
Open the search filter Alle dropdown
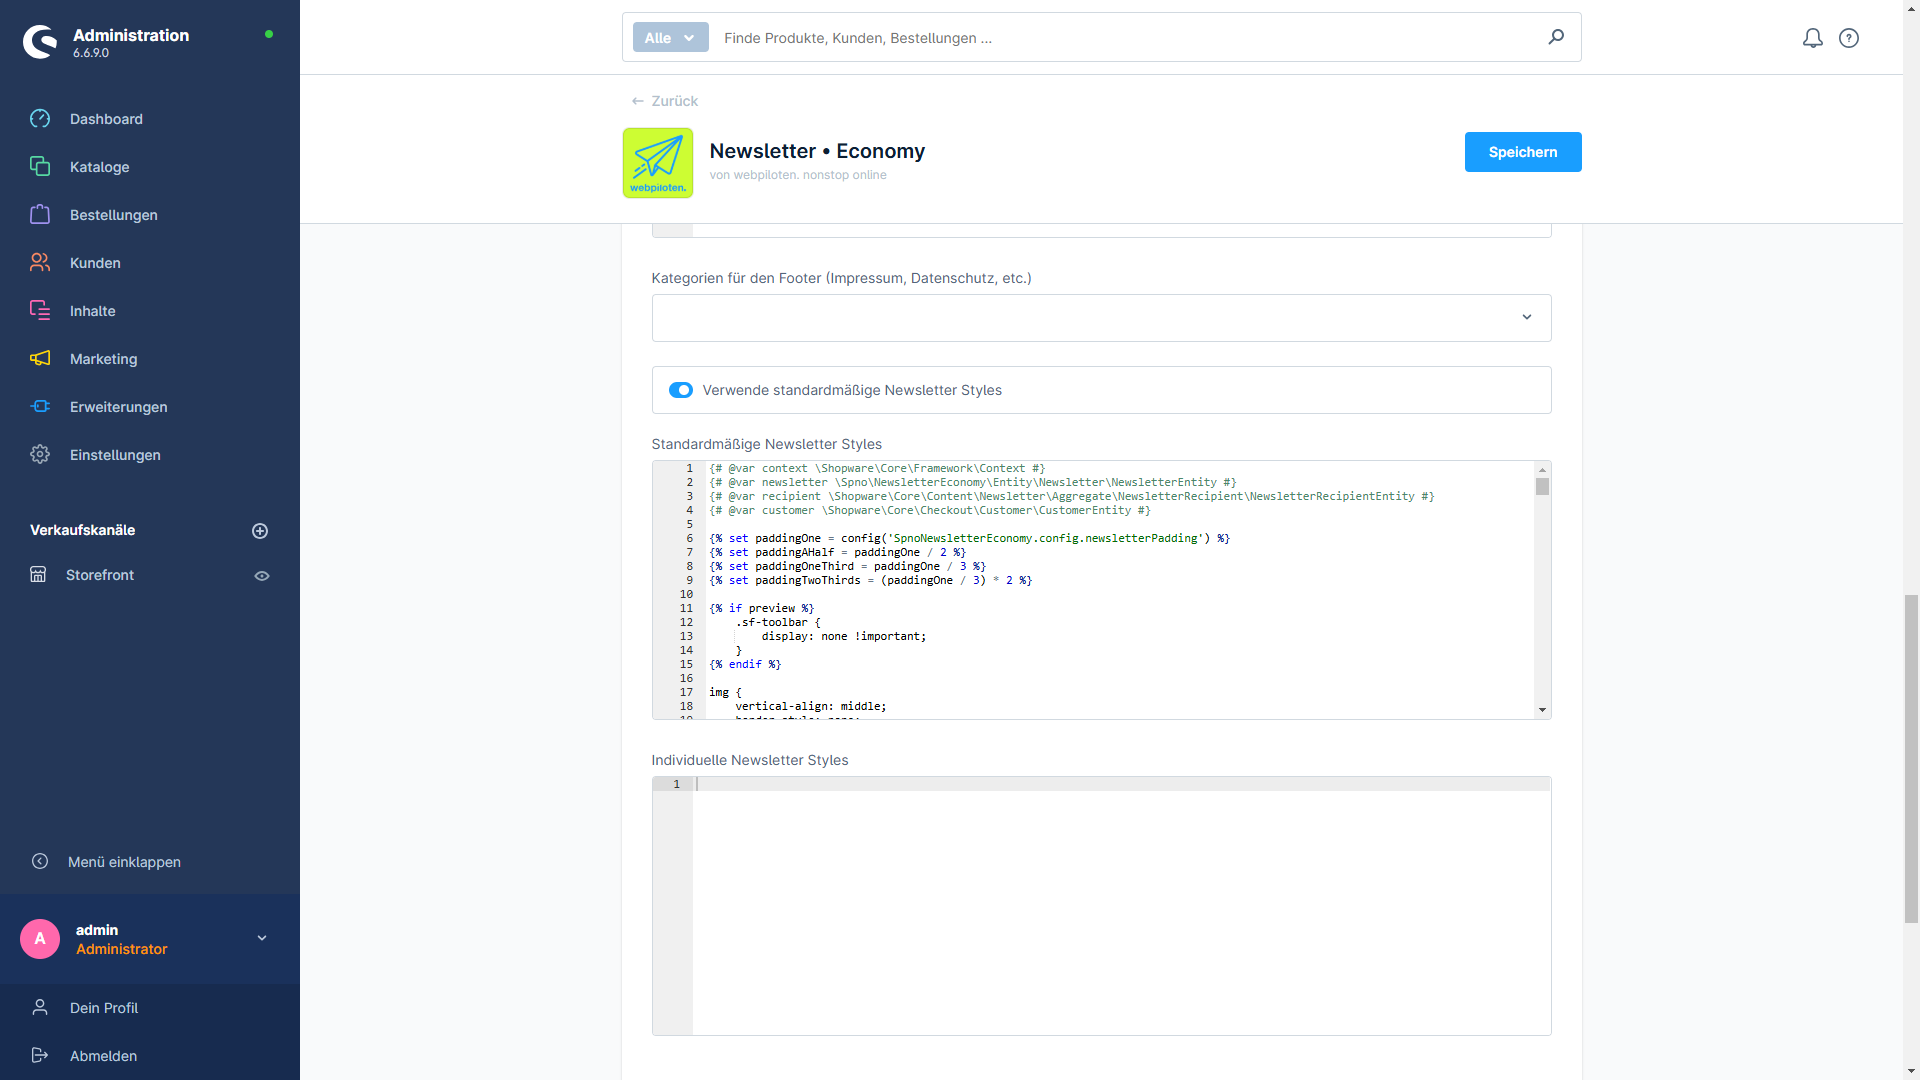[666, 37]
